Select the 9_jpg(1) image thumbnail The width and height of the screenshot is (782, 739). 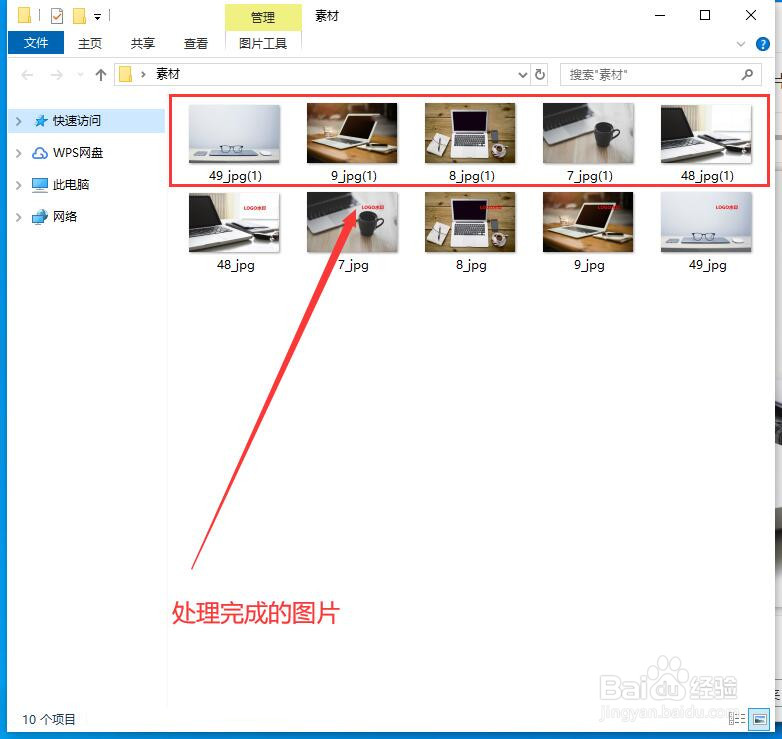352,133
